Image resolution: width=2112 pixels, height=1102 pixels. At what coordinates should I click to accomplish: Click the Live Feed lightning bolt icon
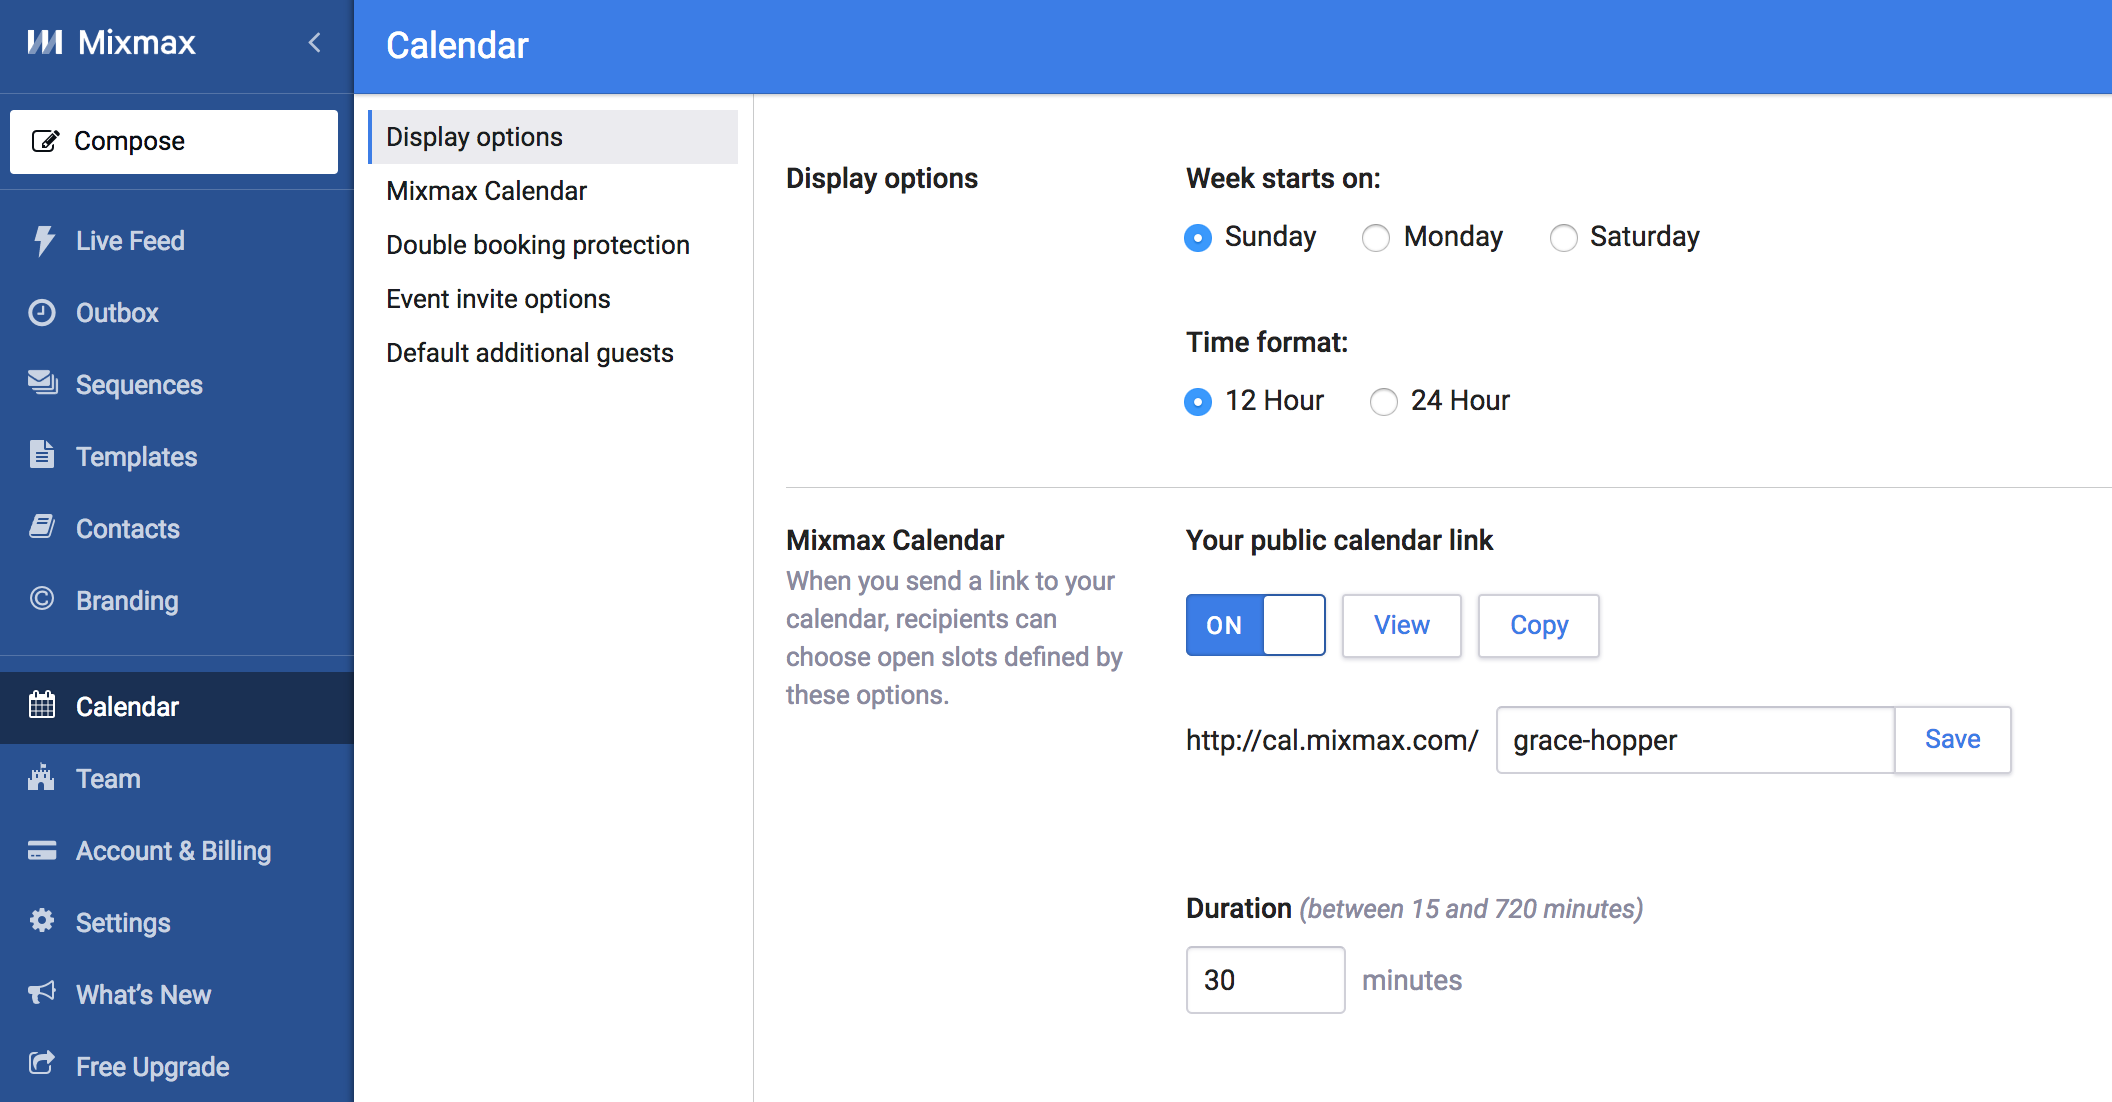[43, 240]
